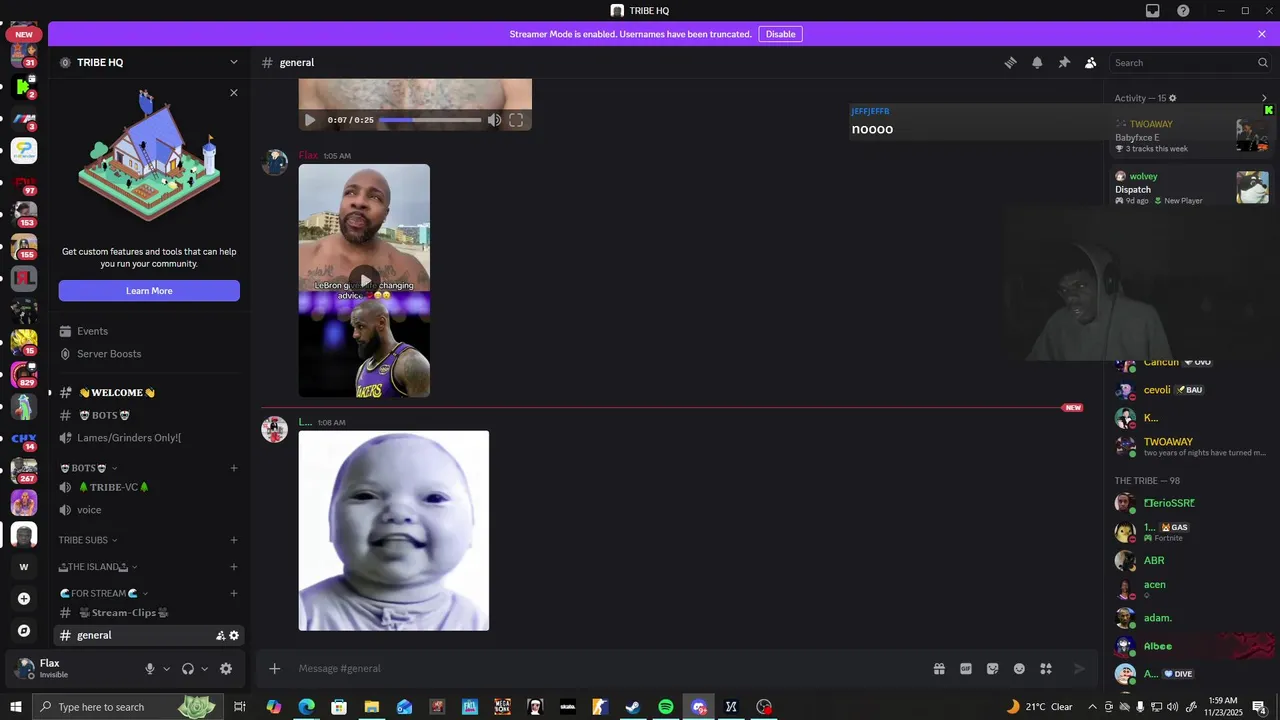Open Activity settings gear
Screen dimensions: 1280x720
1173,98
